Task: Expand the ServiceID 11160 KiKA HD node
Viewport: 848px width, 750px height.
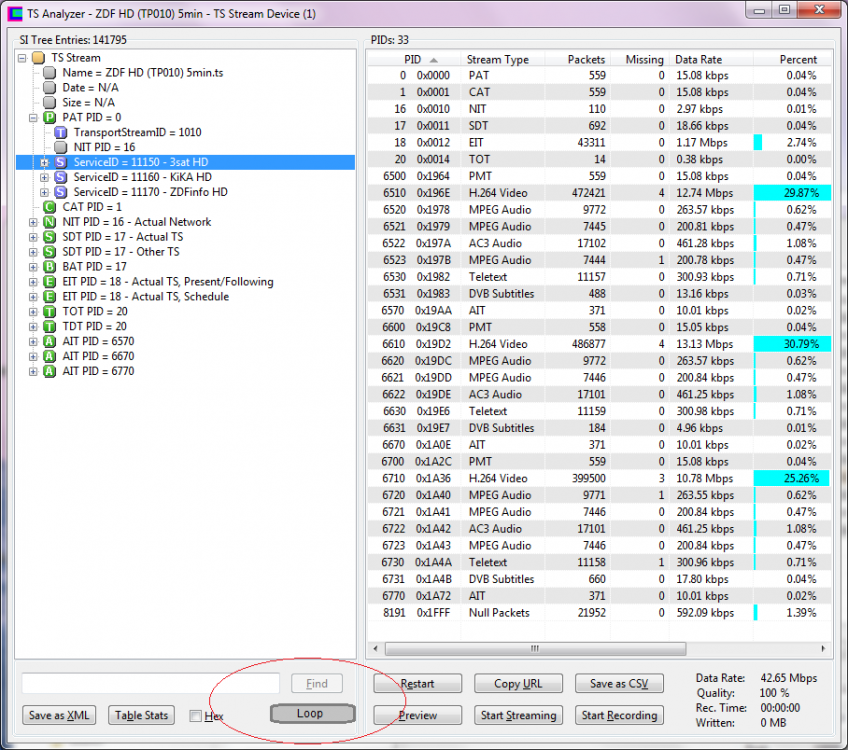Action: click(x=44, y=177)
